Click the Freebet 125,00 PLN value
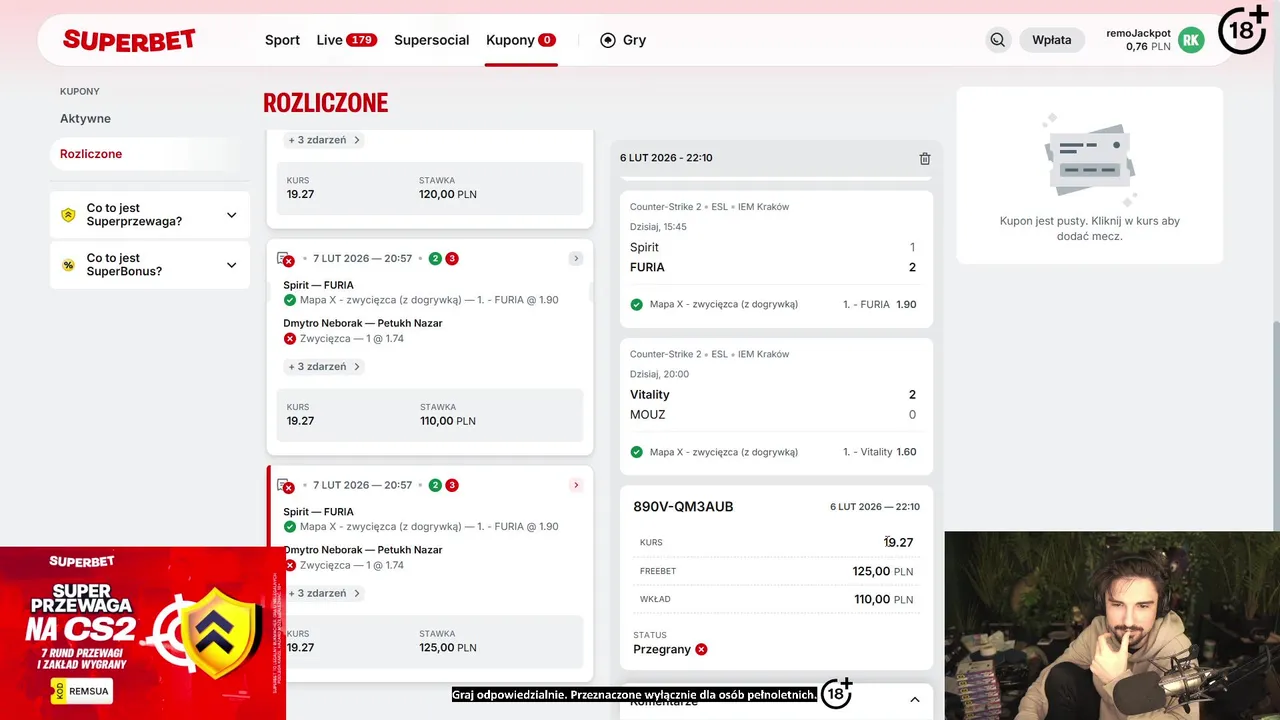Image resolution: width=1280 pixels, height=720 pixels. pos(883,571)
